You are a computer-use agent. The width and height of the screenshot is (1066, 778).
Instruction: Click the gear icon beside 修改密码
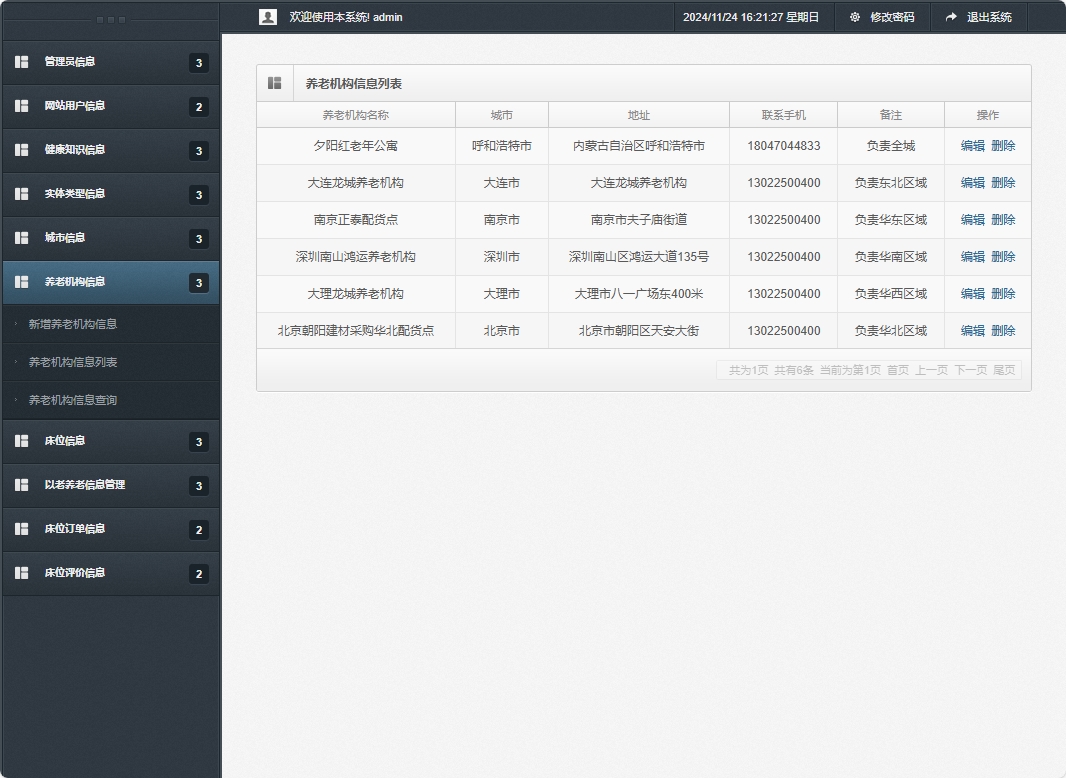click(x=854, y=17)
